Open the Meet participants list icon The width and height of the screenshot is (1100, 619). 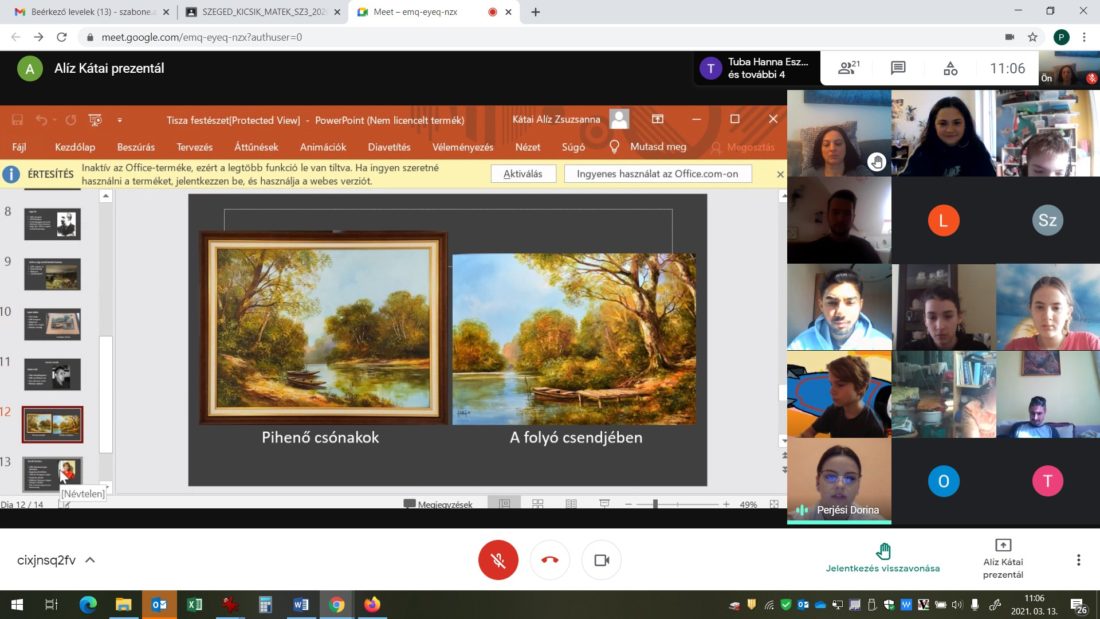pos(848,68)
